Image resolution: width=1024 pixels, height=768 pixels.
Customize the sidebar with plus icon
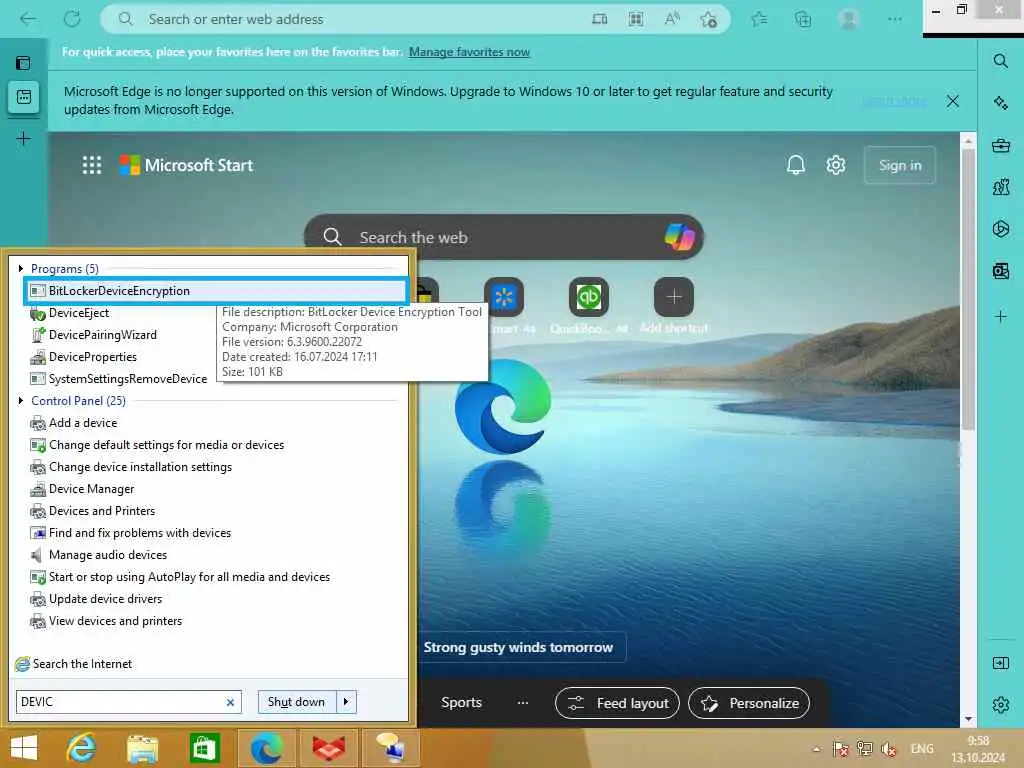pos(1000,317)
